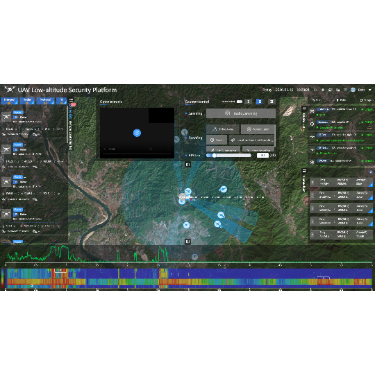The height and width of the screenshot is (375, 375).
Task: Select the third layout button in the control panel header
Action: coord(272,101)
